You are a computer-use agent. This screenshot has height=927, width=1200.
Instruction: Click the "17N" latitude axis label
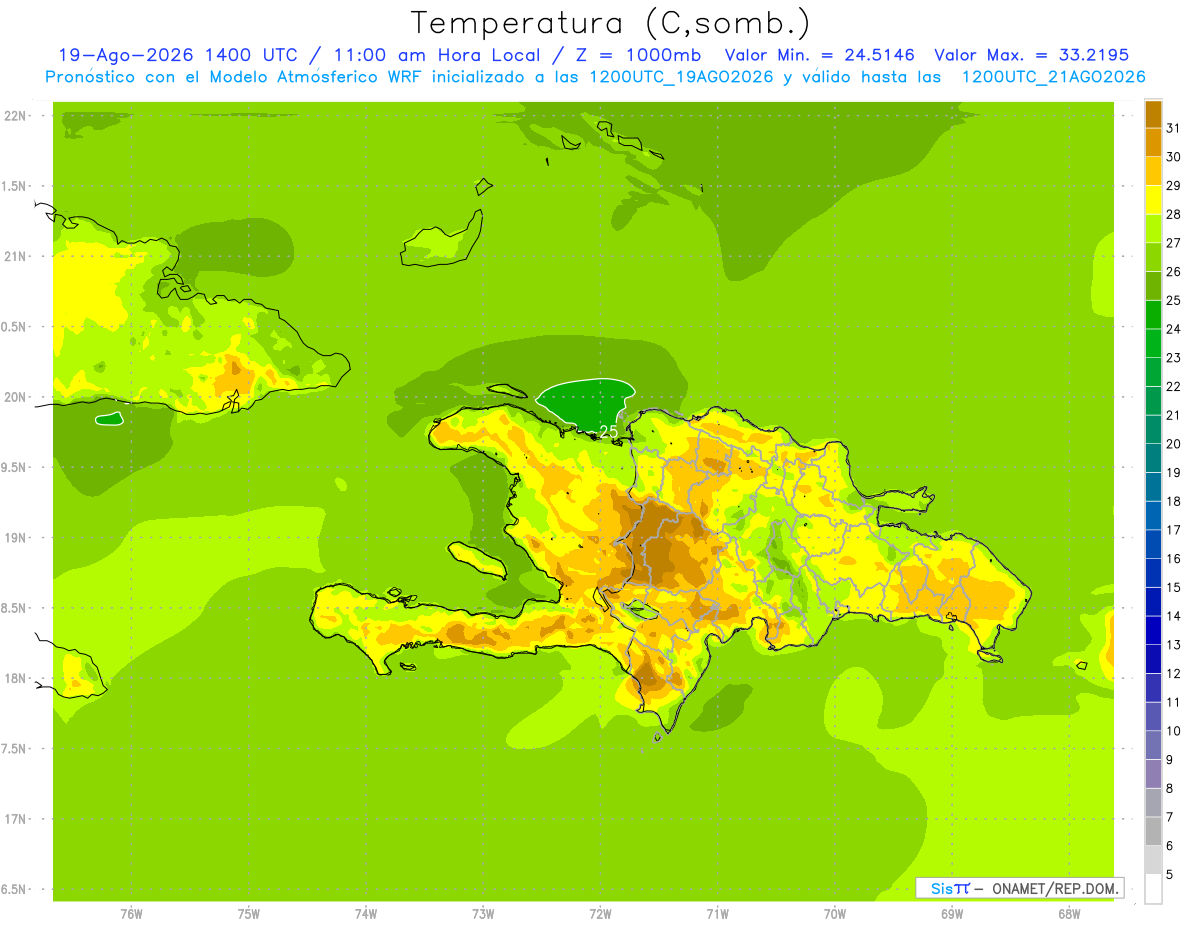[16, 819]
